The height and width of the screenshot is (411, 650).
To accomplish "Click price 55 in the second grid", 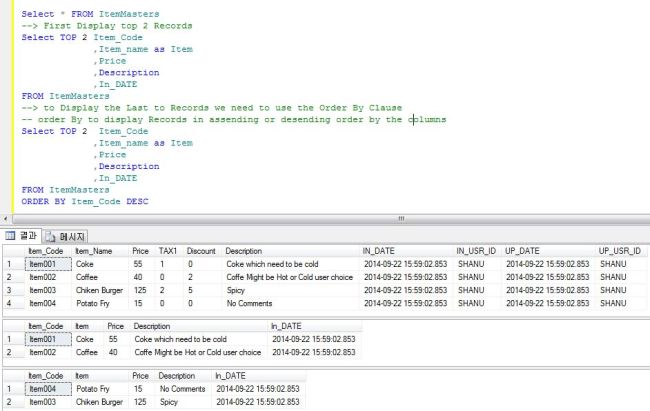I will 117,339.
